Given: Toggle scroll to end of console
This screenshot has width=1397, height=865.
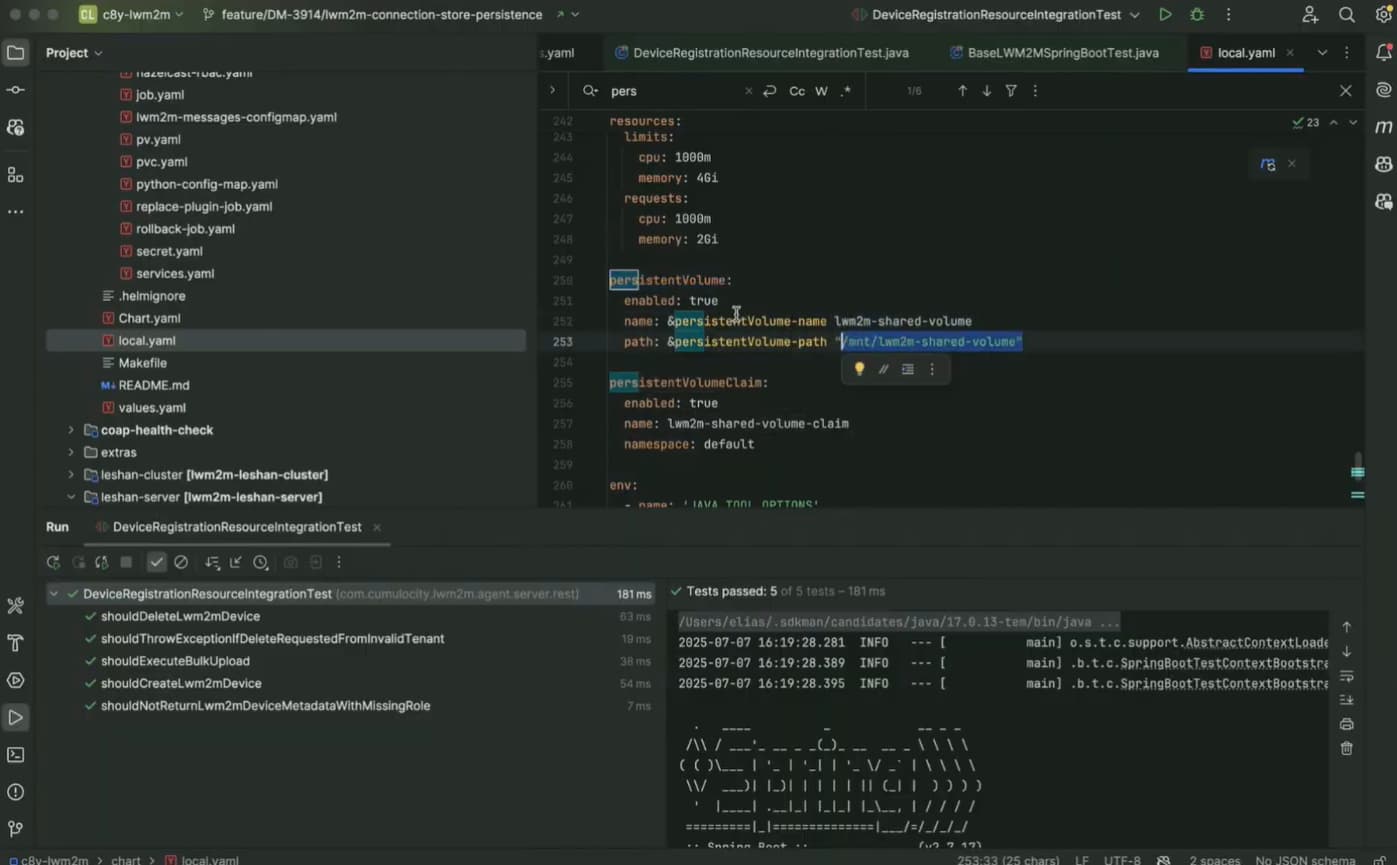Looking at the screenshot, I should [x=1346, y=700].
